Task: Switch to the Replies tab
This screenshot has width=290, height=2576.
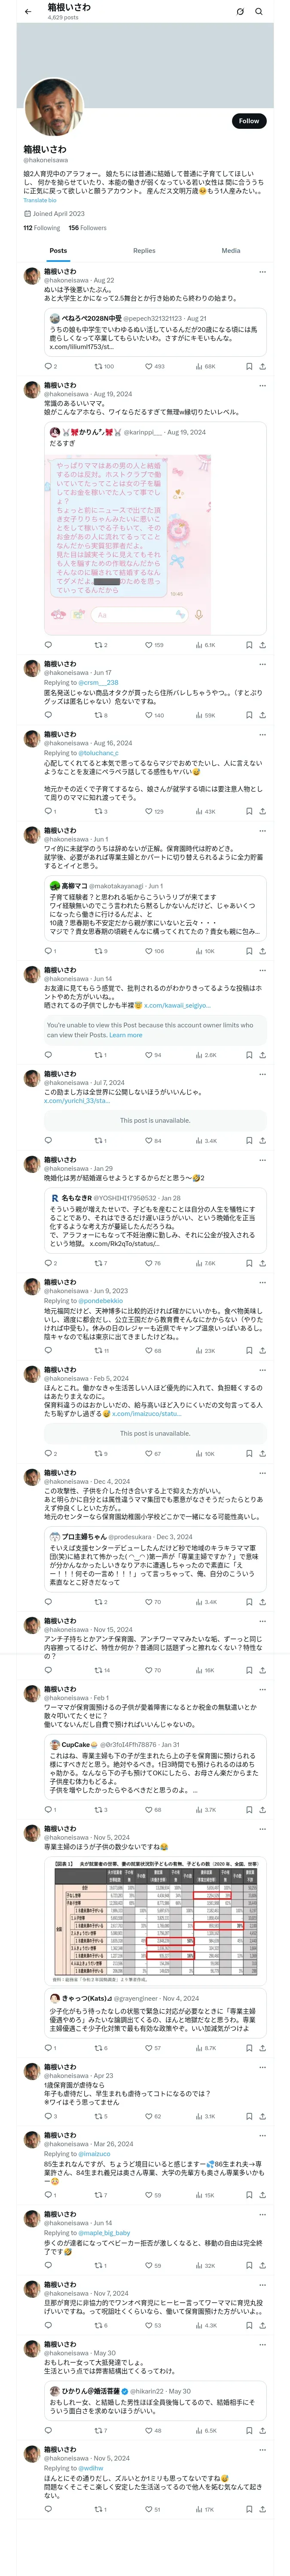Action: (x=144, y=251)
